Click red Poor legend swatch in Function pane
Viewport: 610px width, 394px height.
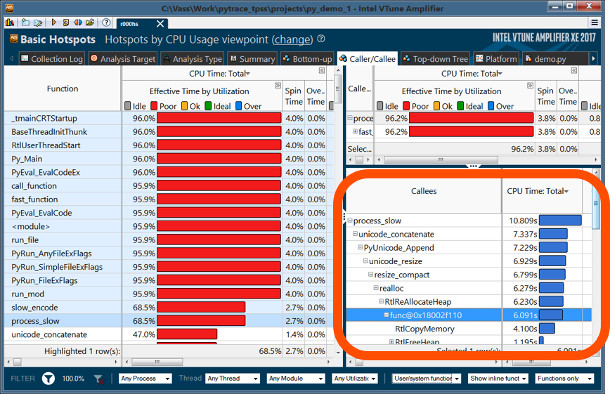click(154, 106)
